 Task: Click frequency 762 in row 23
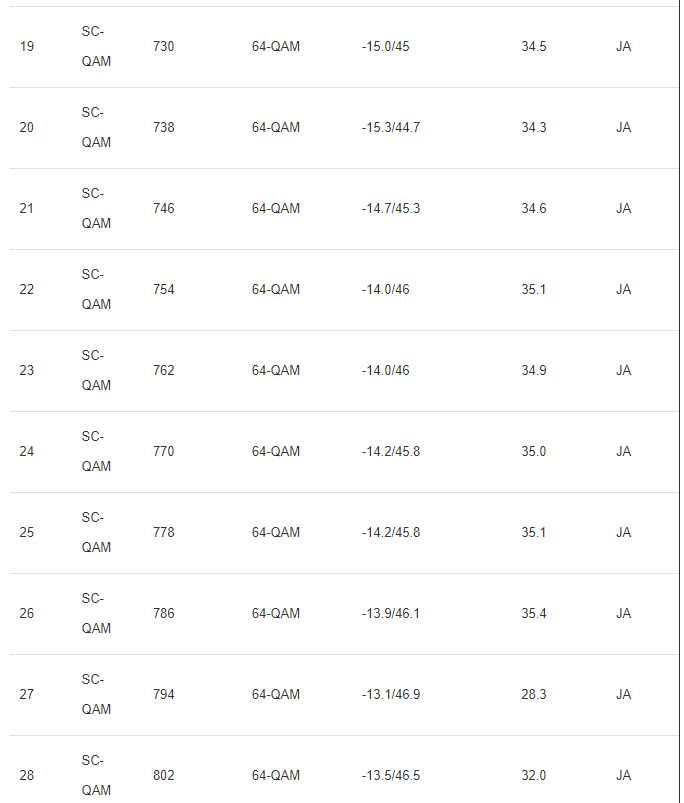pyautogui.click(x=163, y=371)
